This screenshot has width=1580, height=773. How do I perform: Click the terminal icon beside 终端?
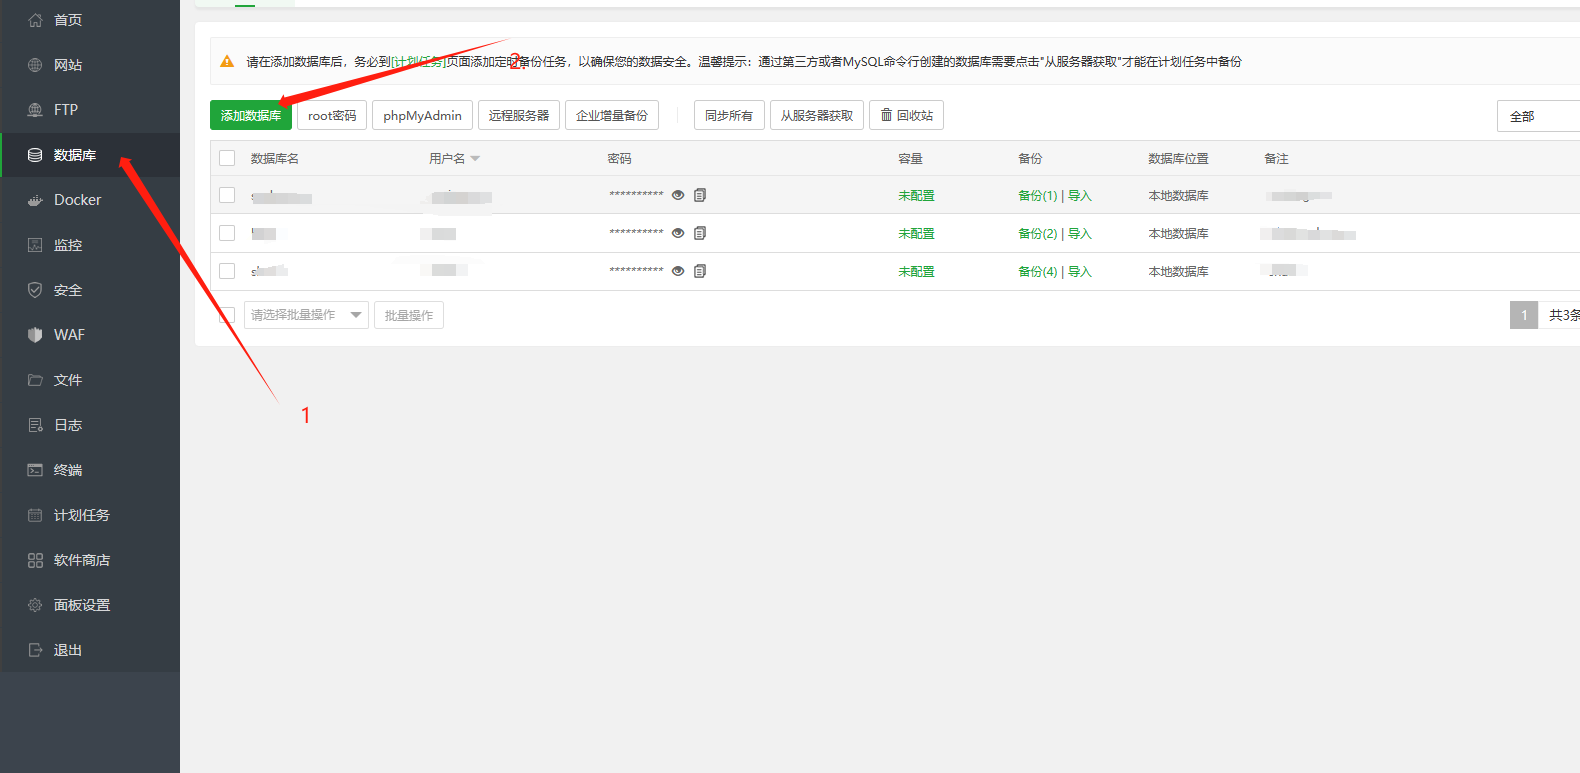35,470
